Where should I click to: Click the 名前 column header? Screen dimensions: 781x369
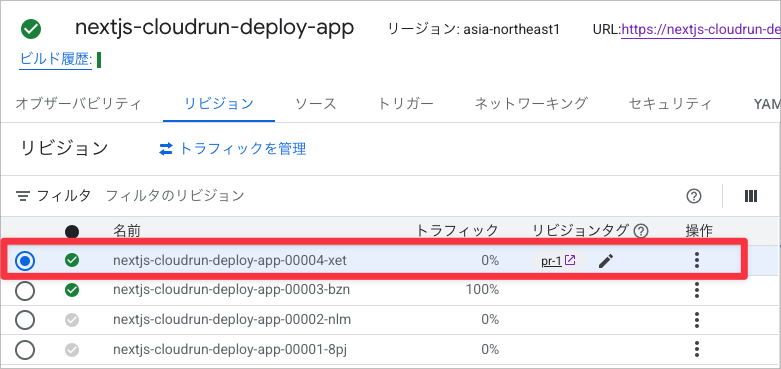[127, 231]
